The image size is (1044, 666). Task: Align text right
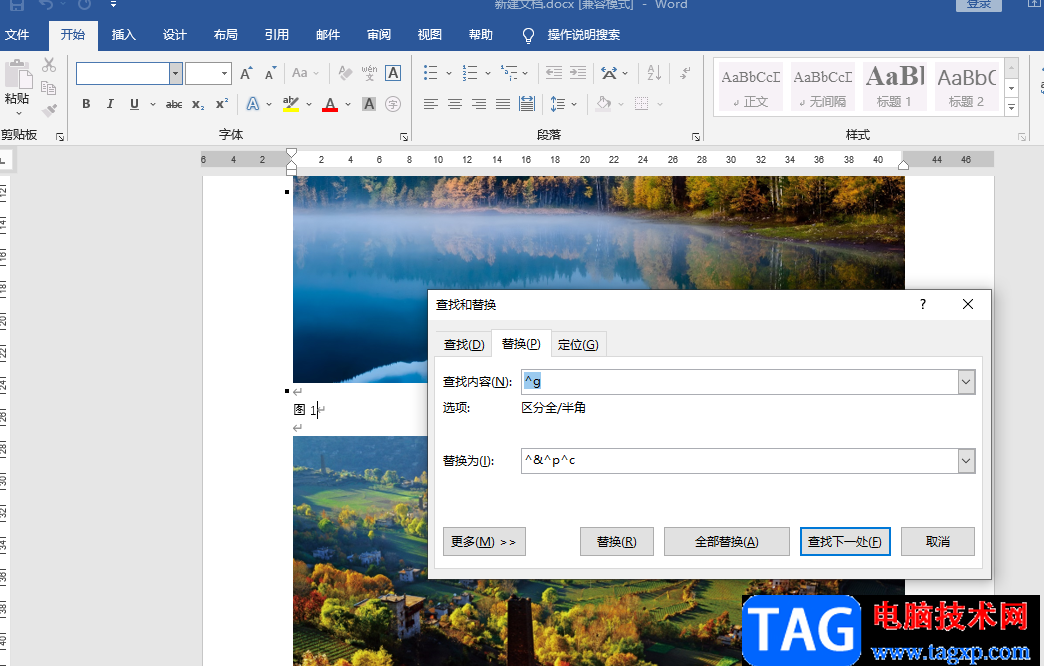[479, 104]
